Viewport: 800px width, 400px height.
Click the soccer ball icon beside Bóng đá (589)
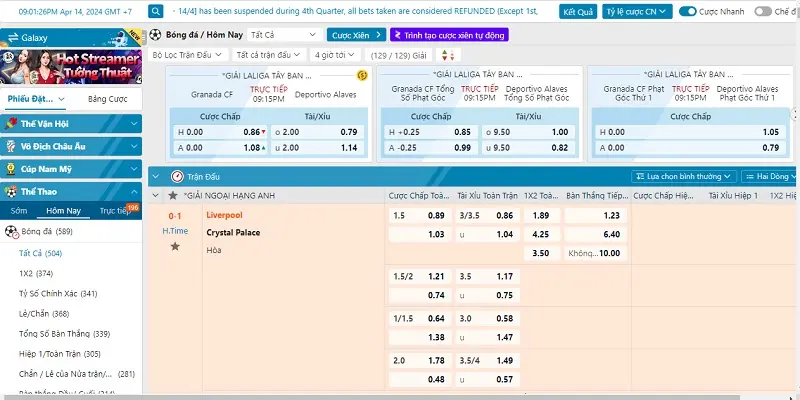coord(11,231)
